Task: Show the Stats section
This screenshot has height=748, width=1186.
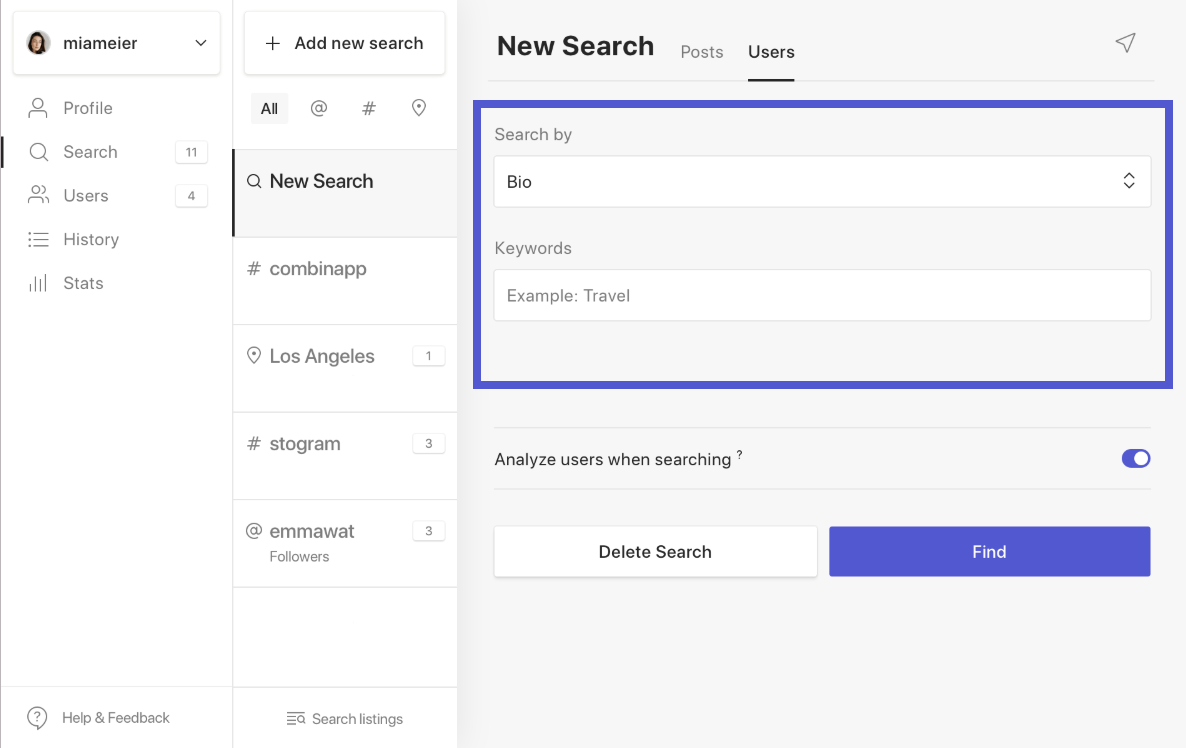Action: point(83,284)
